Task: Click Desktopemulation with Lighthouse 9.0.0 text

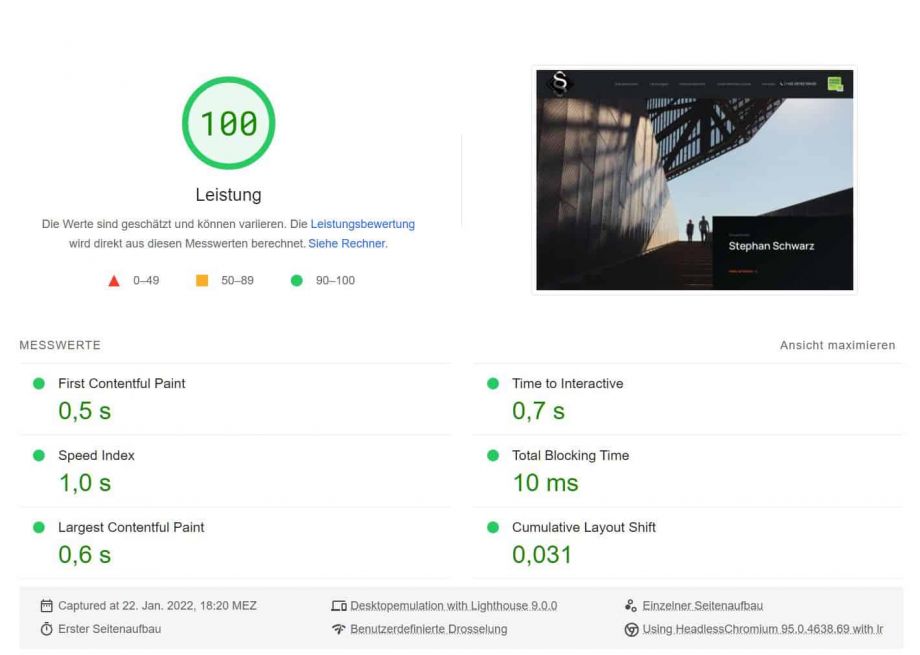Action: coord(453,606)
